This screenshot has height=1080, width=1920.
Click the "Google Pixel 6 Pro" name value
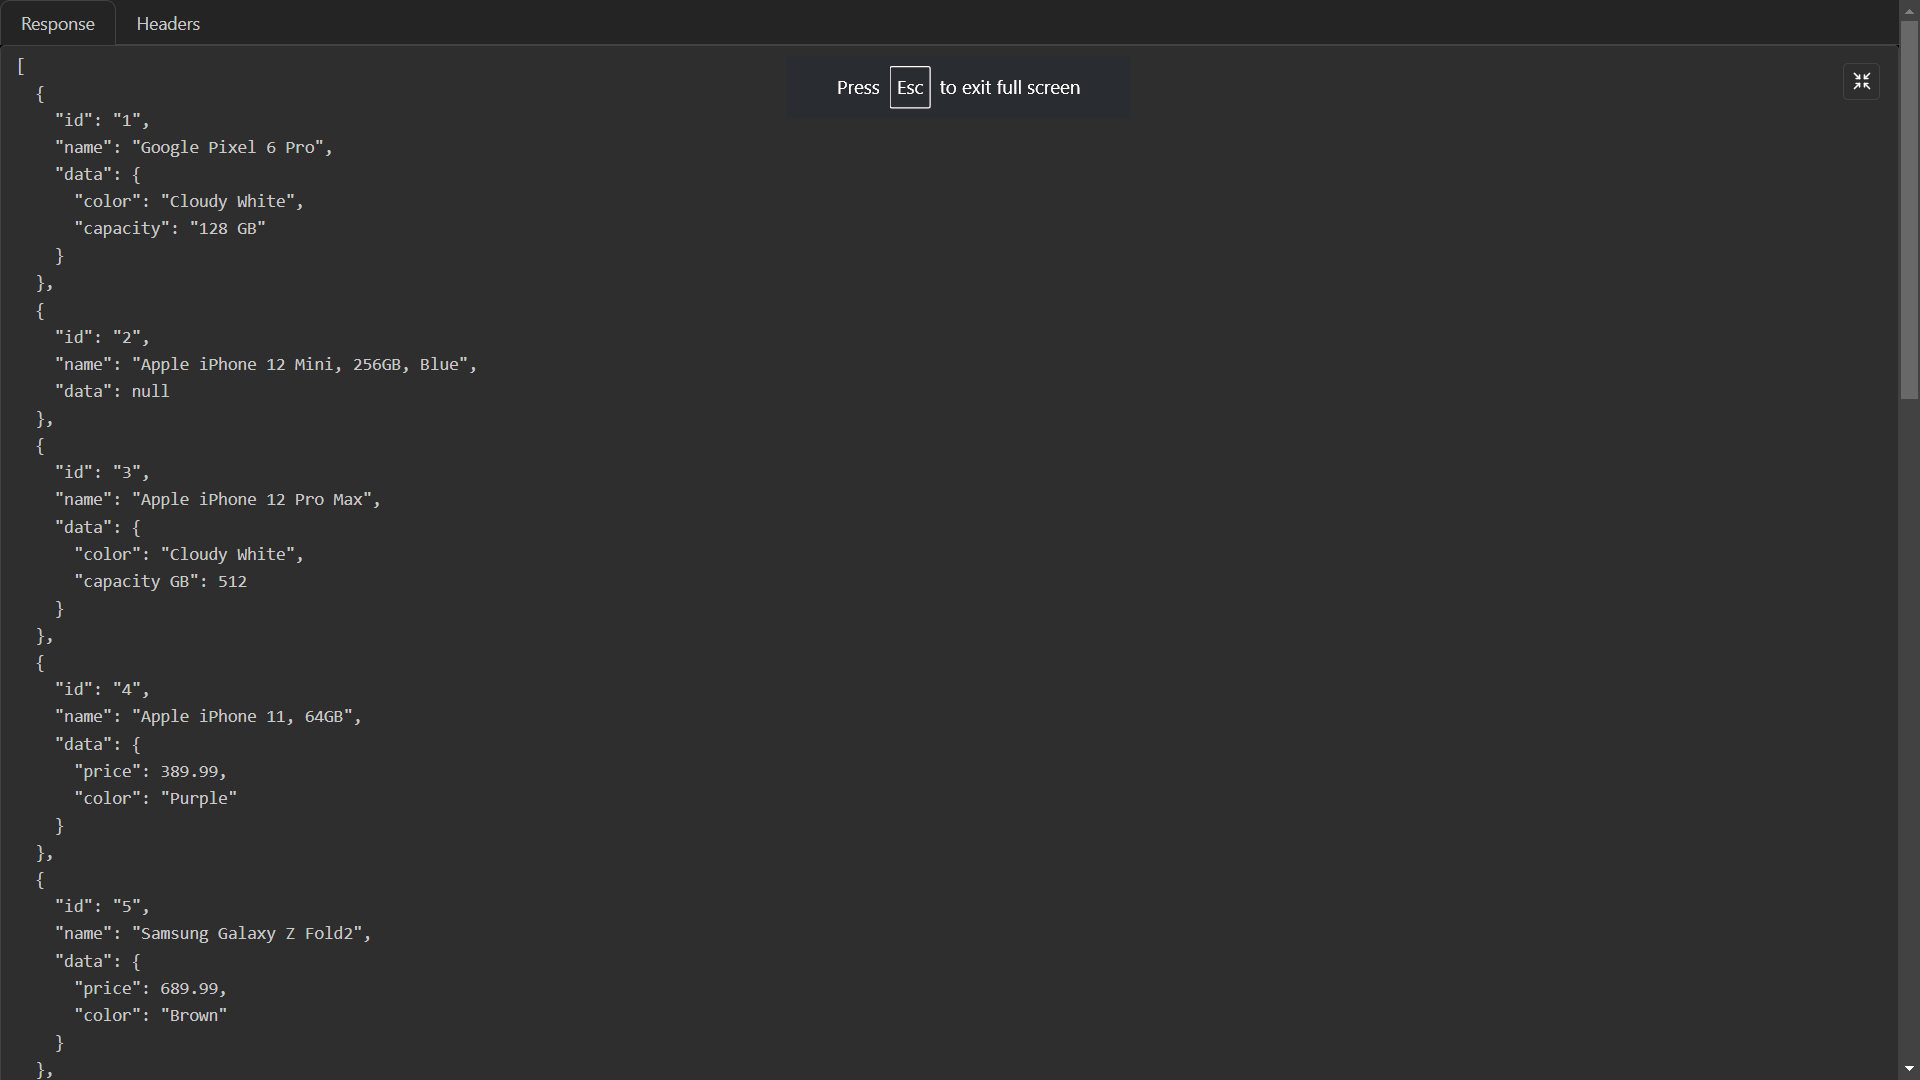[228, 147]
